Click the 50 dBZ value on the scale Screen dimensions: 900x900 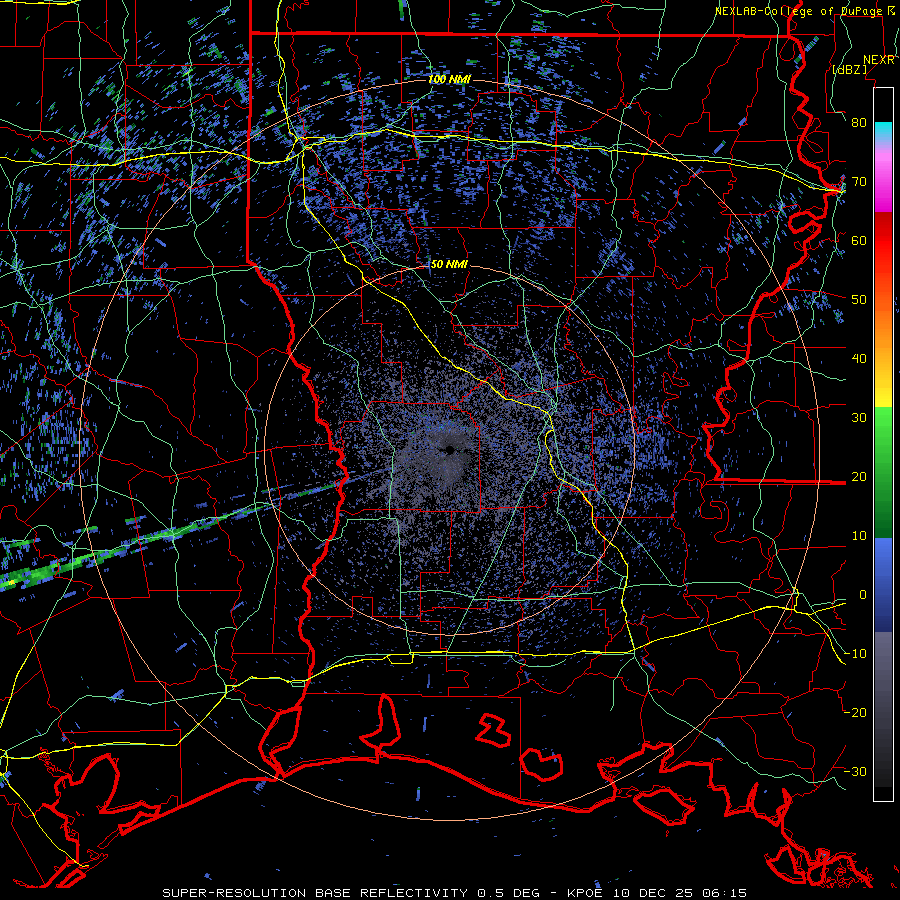tap(859, 300)
